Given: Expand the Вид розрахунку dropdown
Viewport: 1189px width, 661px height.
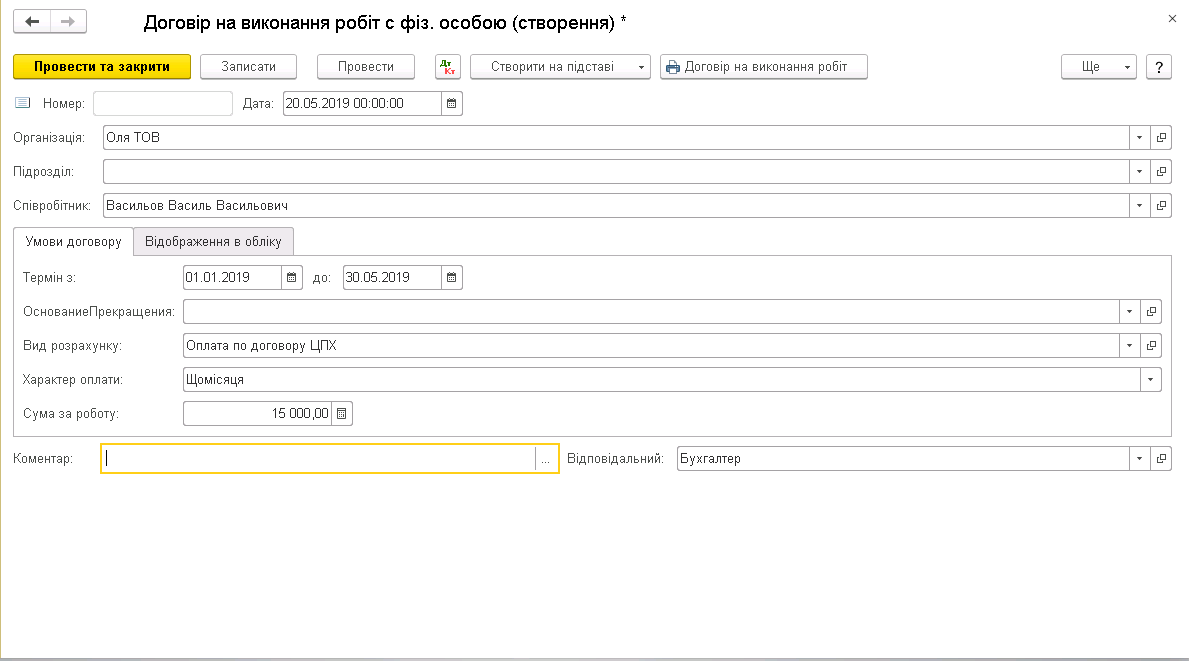Looking at the screenshot, I should 1130,346.
